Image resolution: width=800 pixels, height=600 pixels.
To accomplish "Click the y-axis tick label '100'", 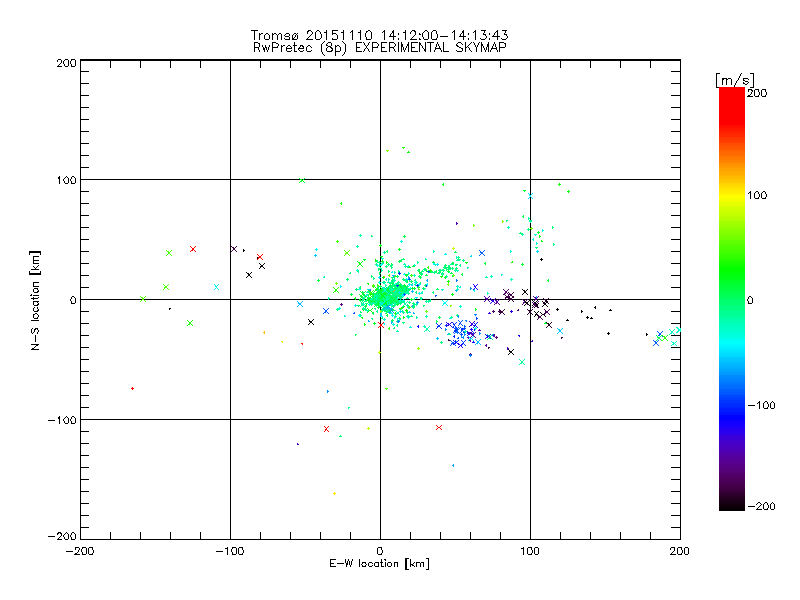I will click(x=66, y=180).
